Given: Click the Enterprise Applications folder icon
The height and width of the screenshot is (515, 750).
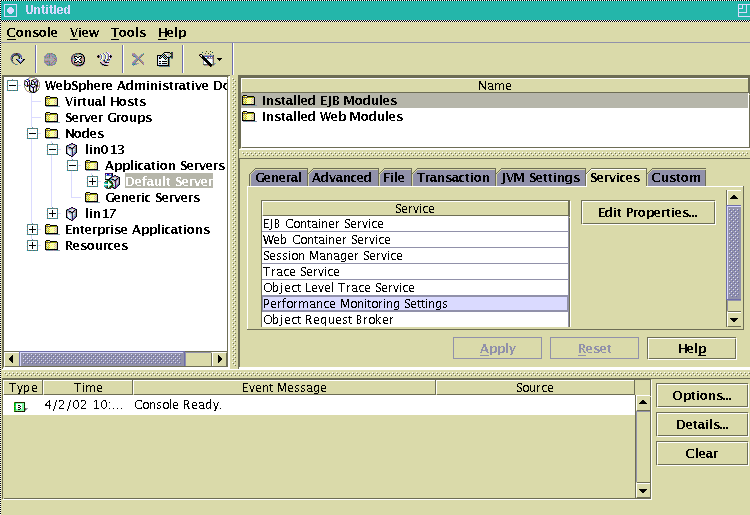Looking at the screenshot, I should pos(52,230).
